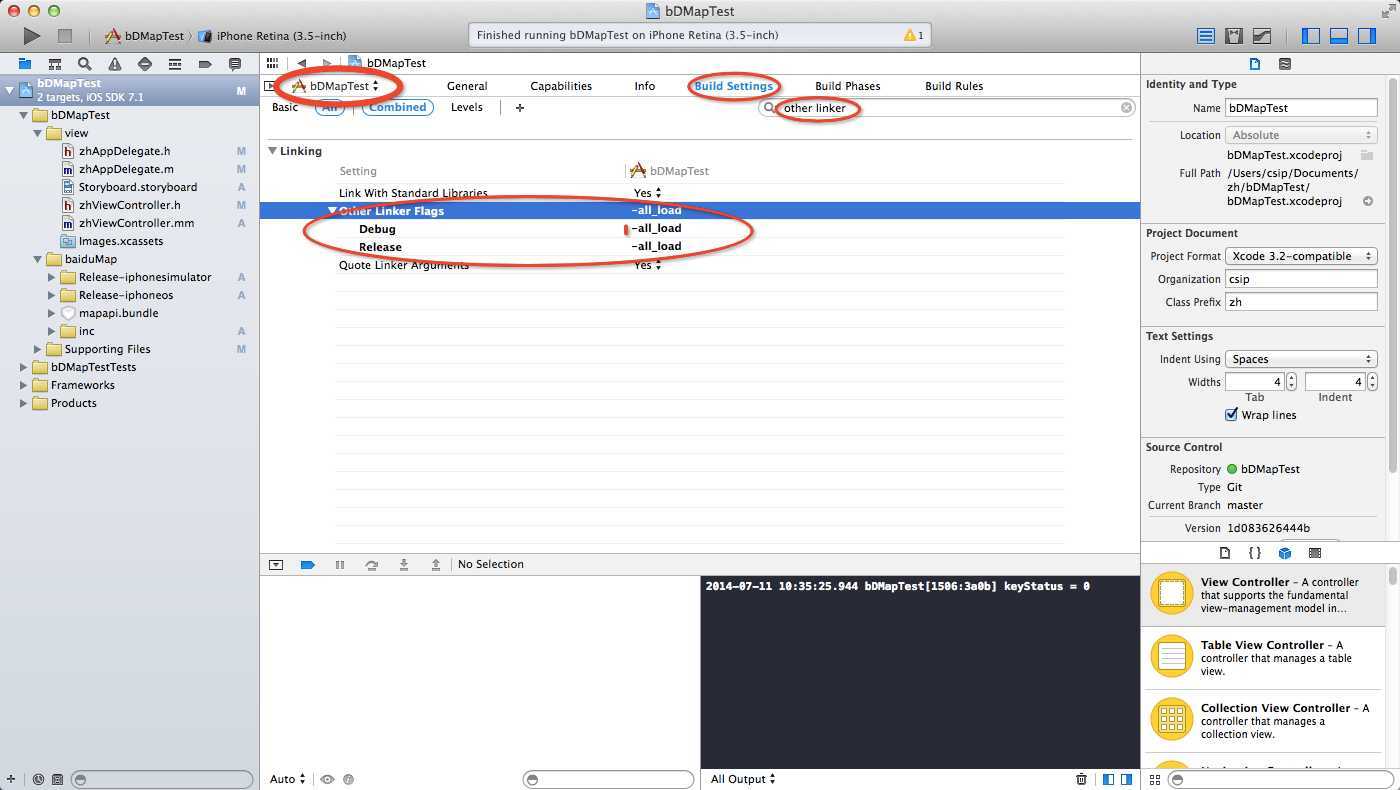1400x790 pixels.
Task: Open the Issue navigator
Action: coord(115,64)
